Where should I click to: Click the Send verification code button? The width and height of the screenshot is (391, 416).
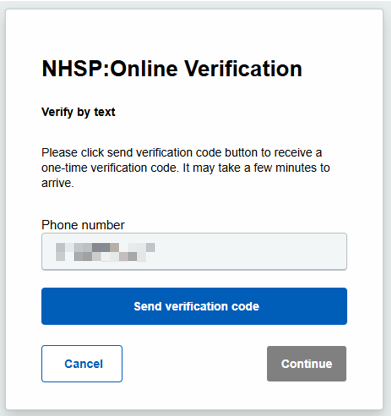coord(194,306)
